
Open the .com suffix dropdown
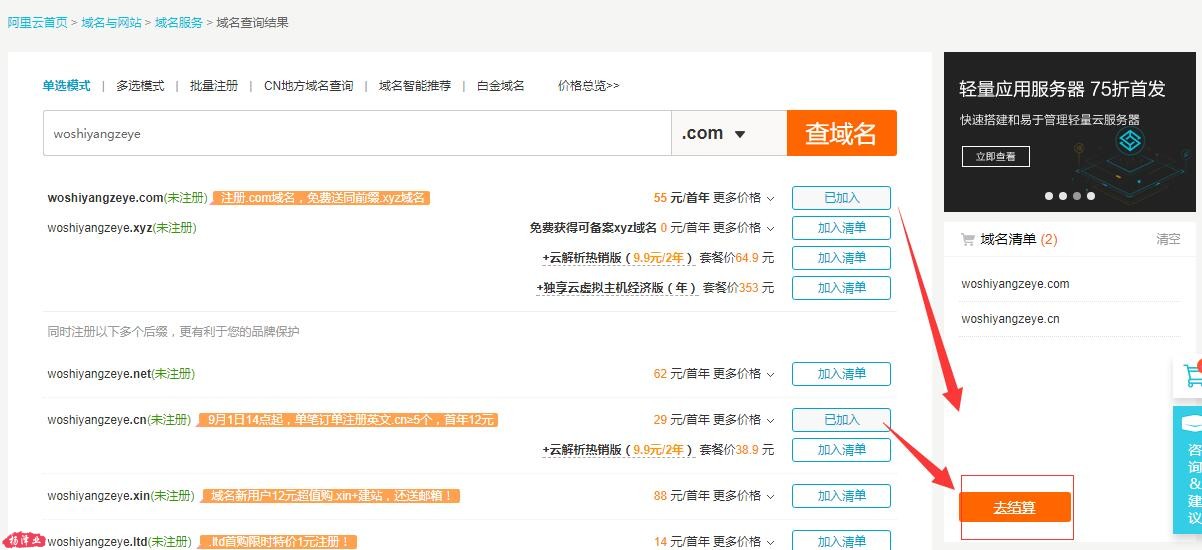(729, 133)
